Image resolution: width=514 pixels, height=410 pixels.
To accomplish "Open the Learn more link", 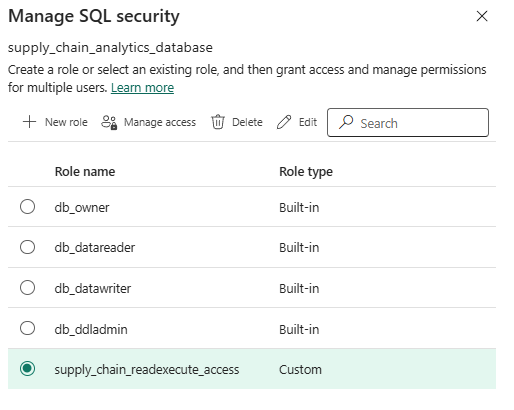I will click(x=142, y=88).
